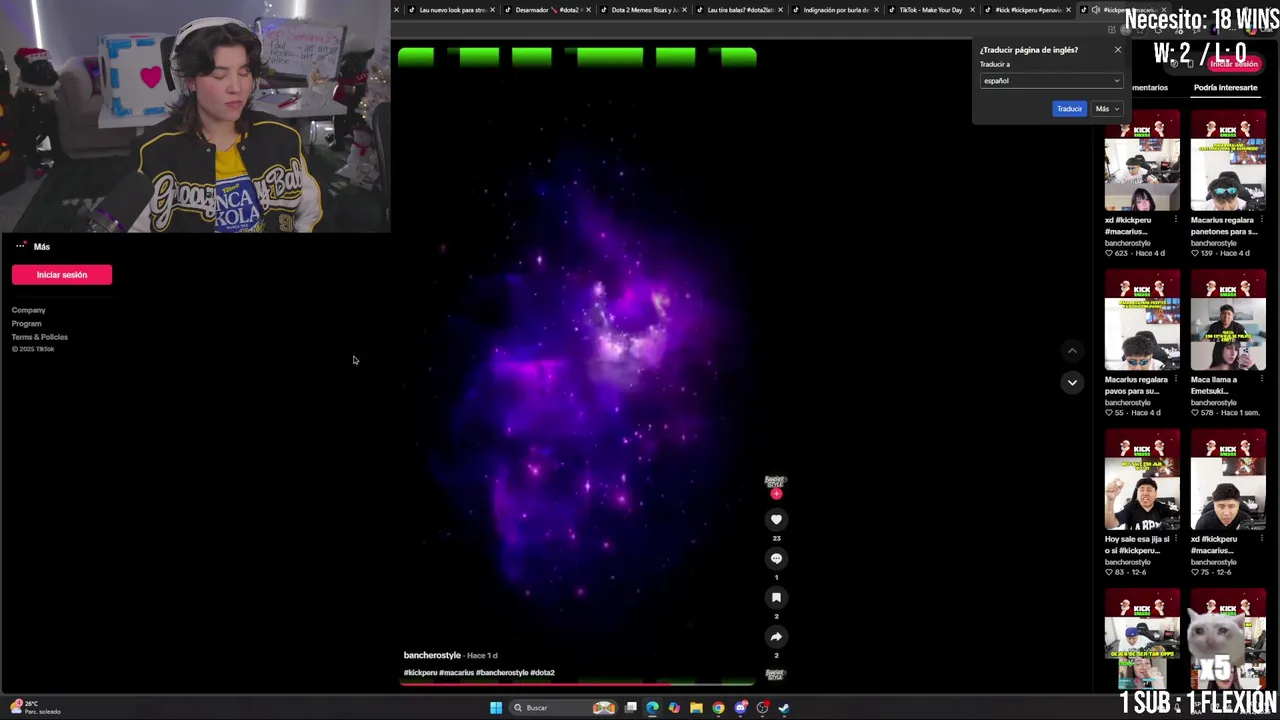Save the video with the bookmark icon

tap(776, 597)
